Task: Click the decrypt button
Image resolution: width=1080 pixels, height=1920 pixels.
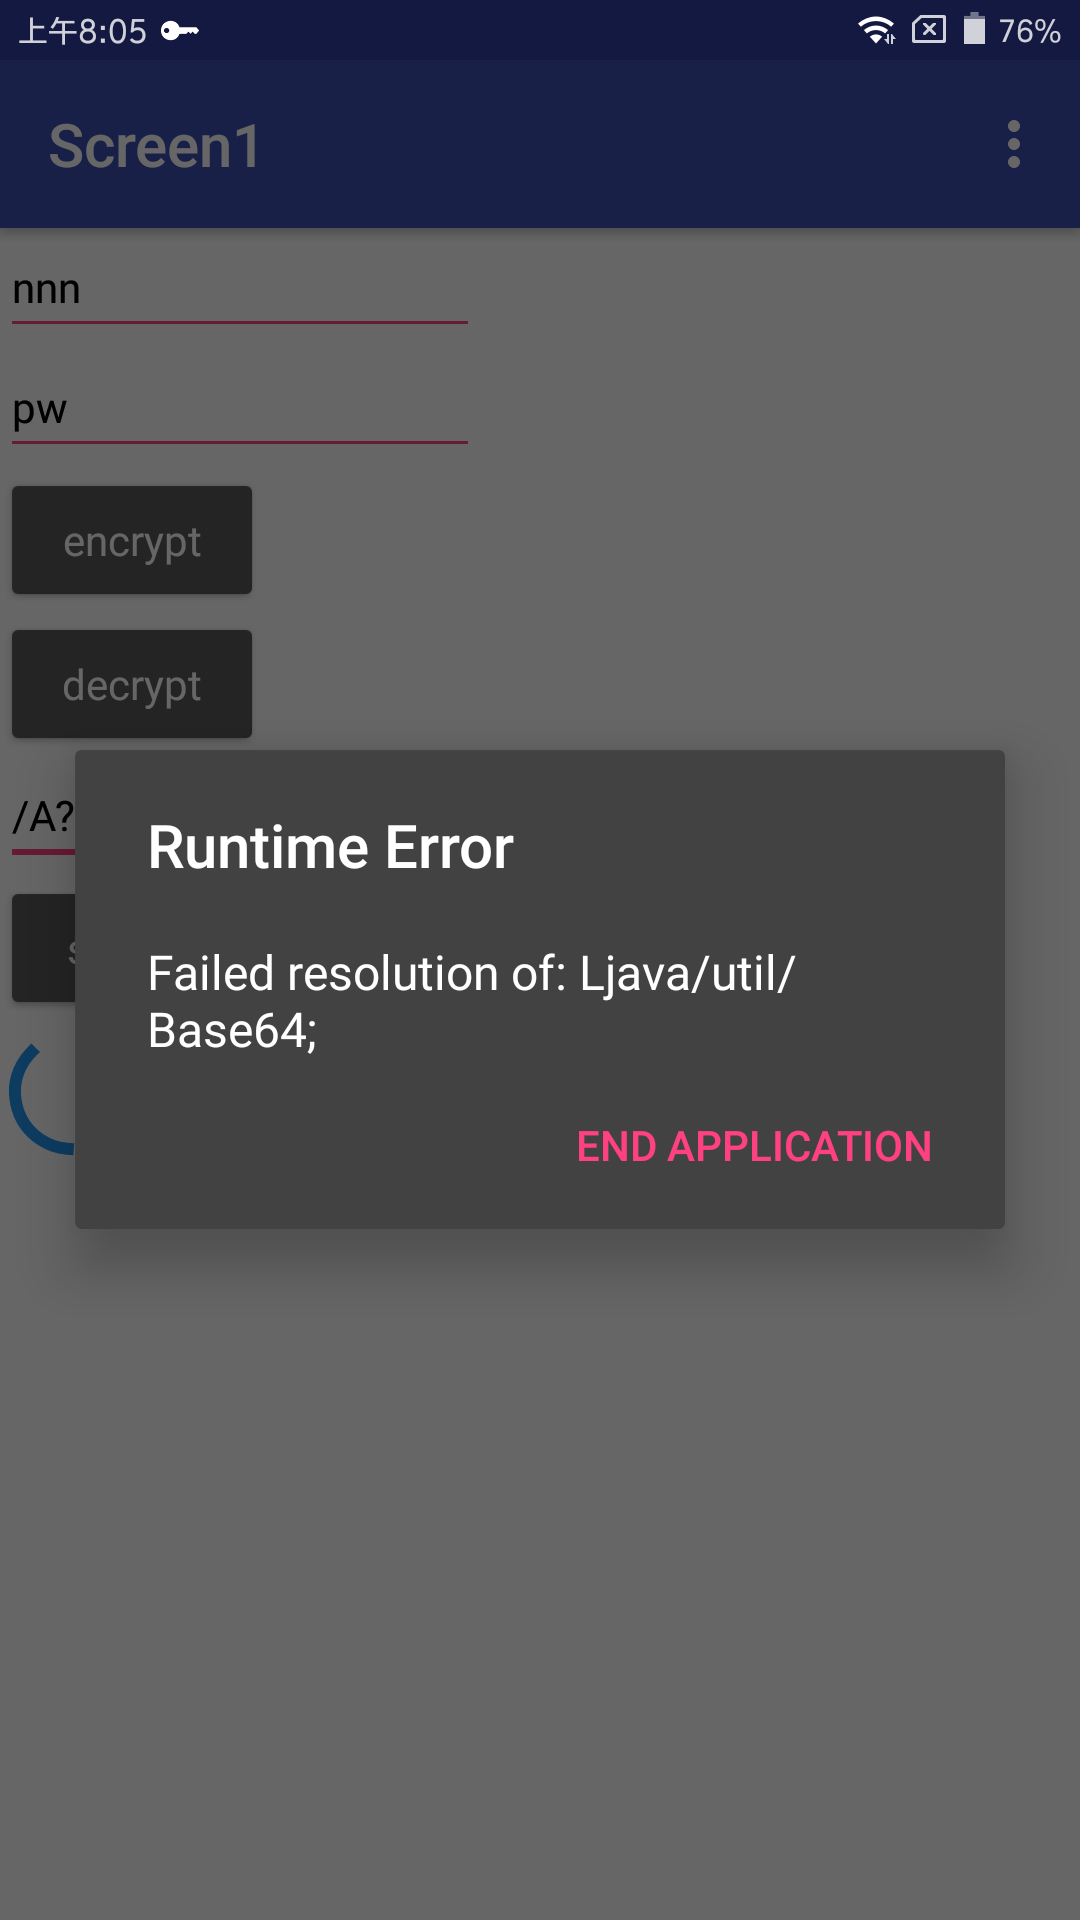Action: (x=132, y=684)
